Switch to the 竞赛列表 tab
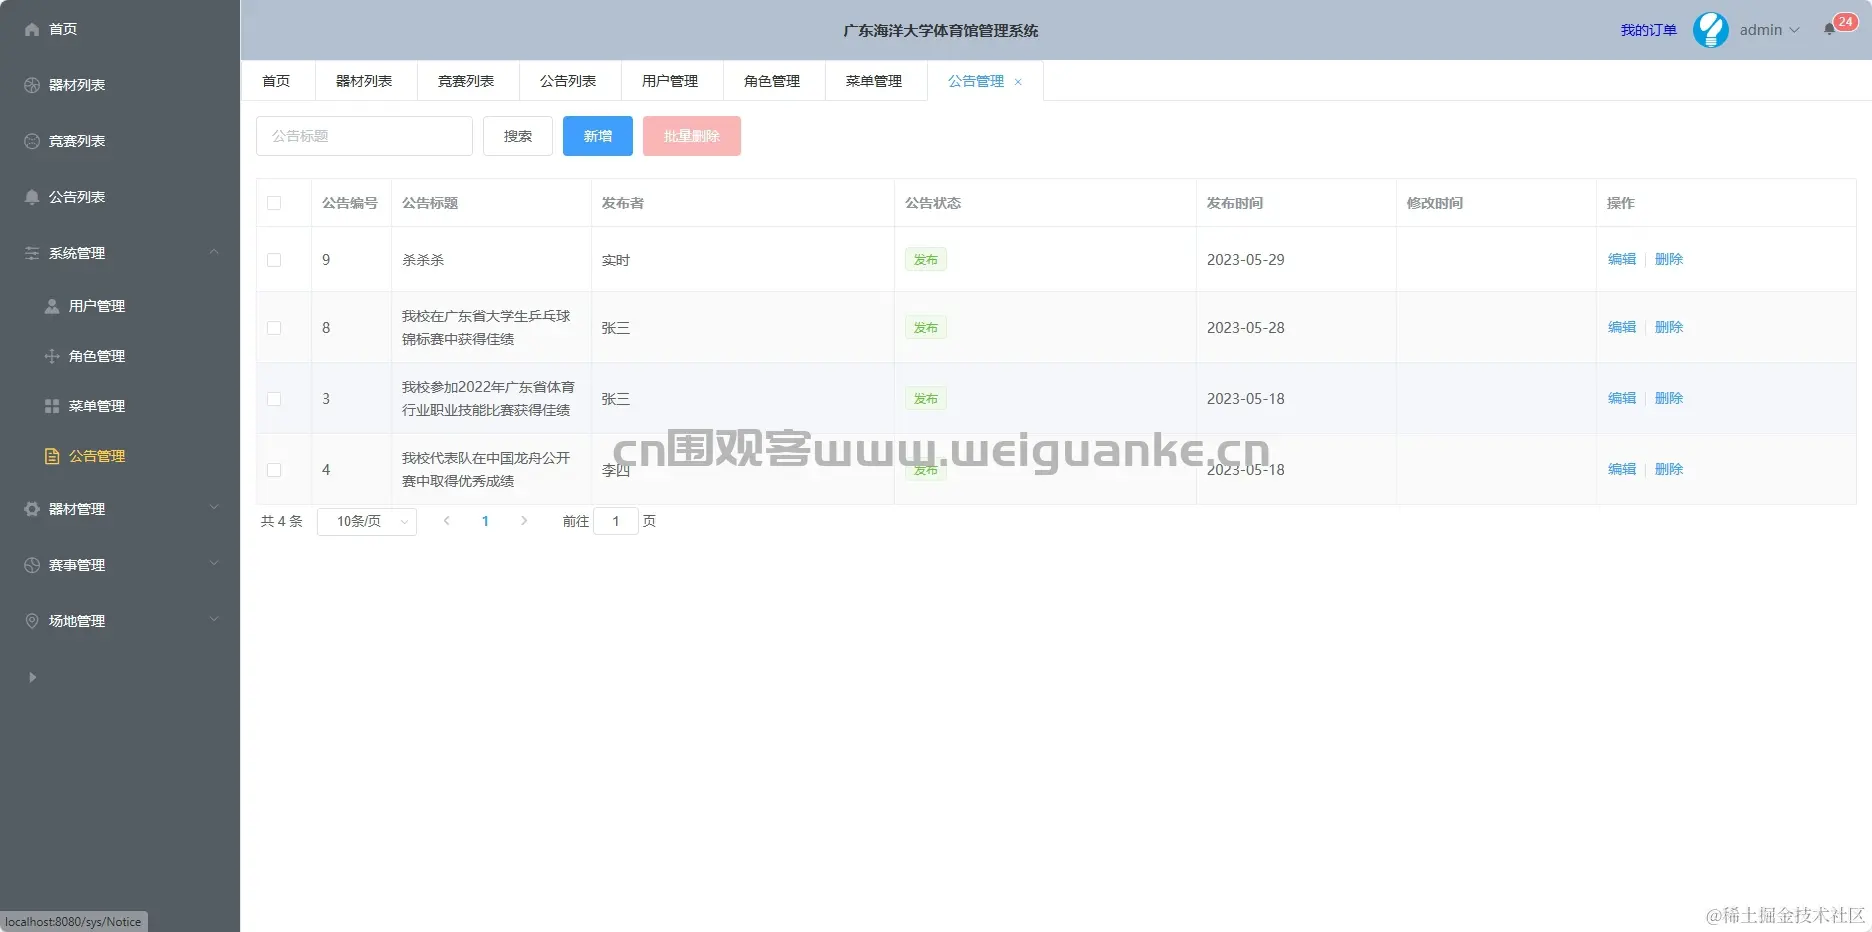Screen dimensions: 1872x932 point(466,81)
